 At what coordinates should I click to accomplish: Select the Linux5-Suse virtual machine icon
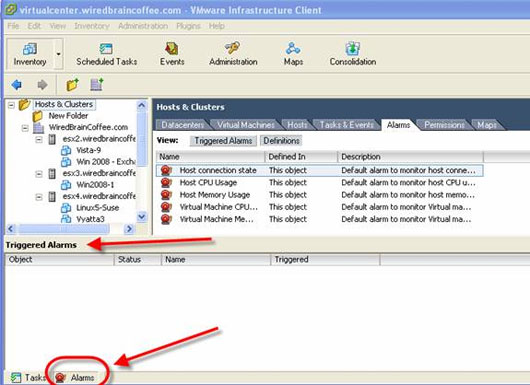pyautogui.click(x=66, y=208)
